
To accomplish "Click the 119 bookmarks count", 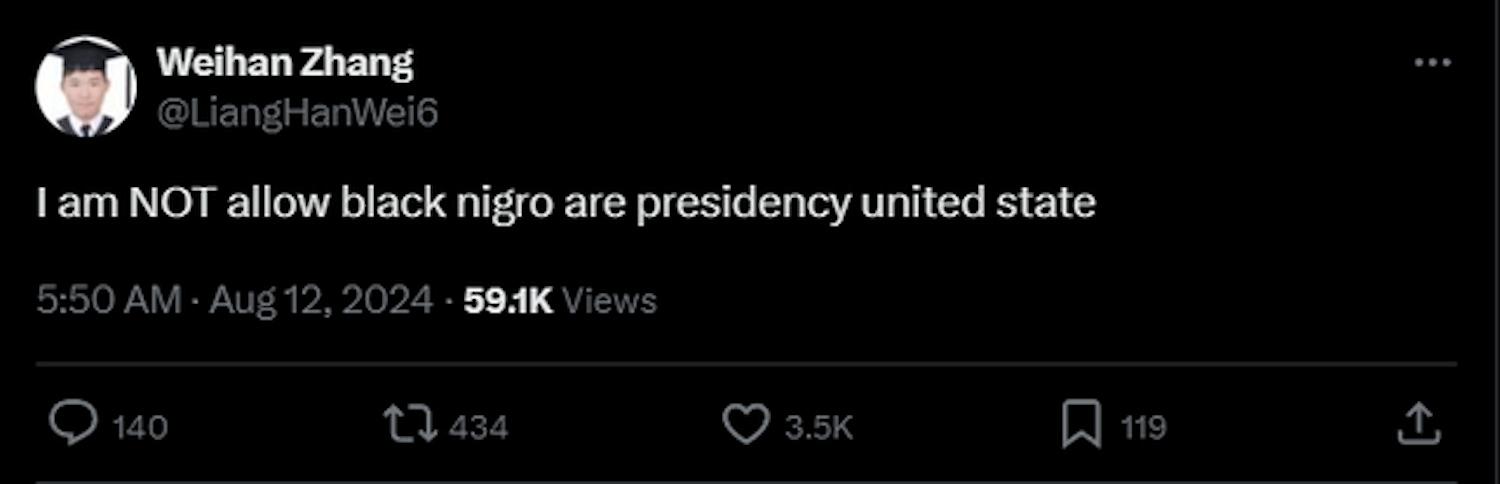I will (x=1143, y=428).
